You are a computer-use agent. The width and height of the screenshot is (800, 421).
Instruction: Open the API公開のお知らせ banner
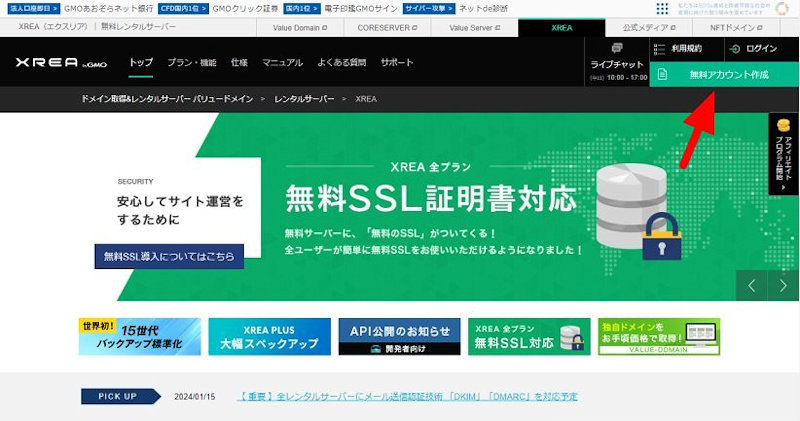click(399, 337)
